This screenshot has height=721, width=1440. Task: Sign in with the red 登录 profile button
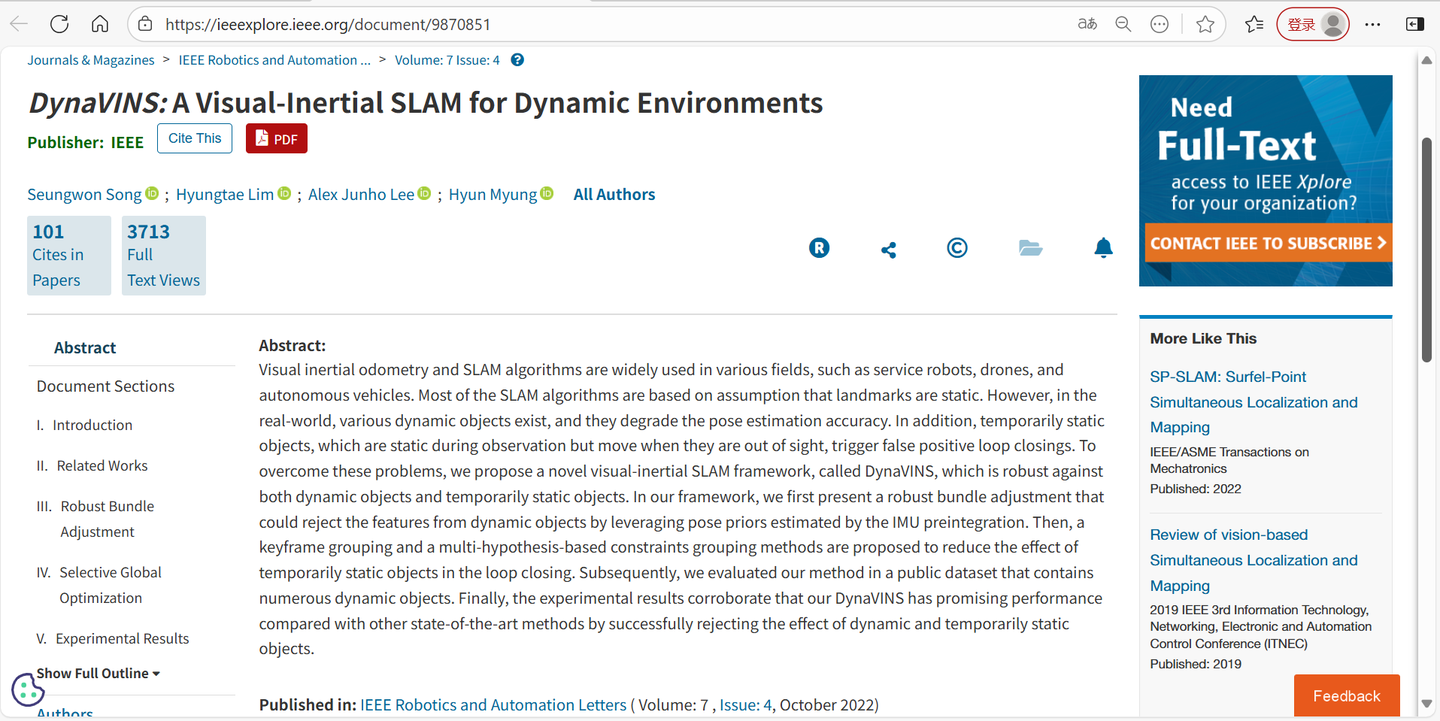point(1313,24)
